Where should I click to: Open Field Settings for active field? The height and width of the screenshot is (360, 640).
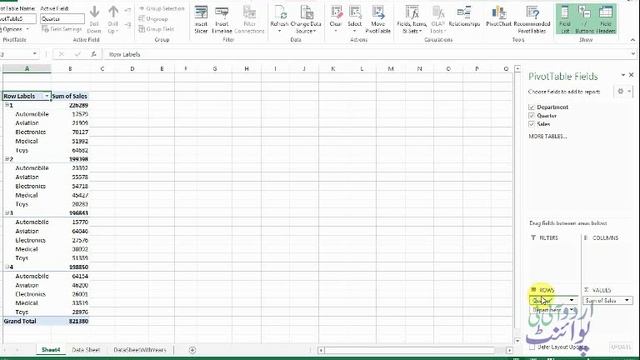coord(62,29)
